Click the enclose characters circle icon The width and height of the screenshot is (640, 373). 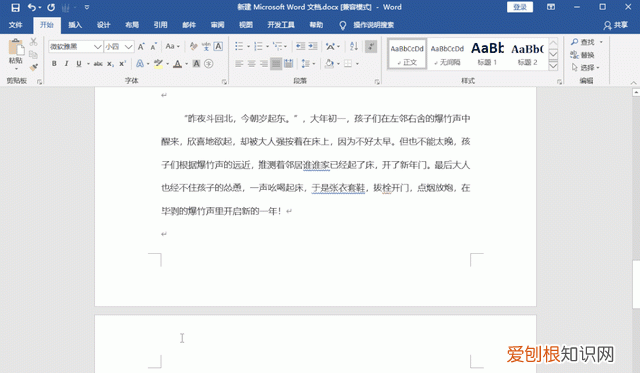click(209, 64)
